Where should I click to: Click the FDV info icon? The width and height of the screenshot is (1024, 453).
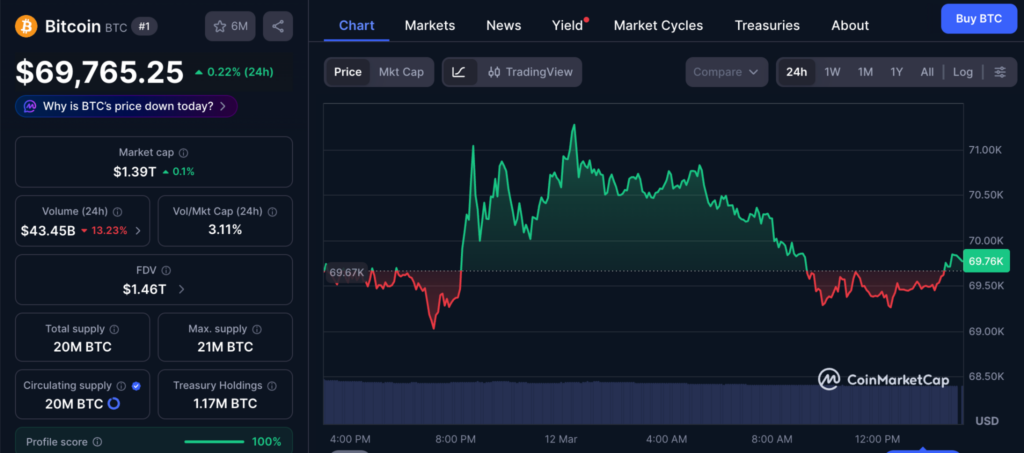tap(166, 270)
